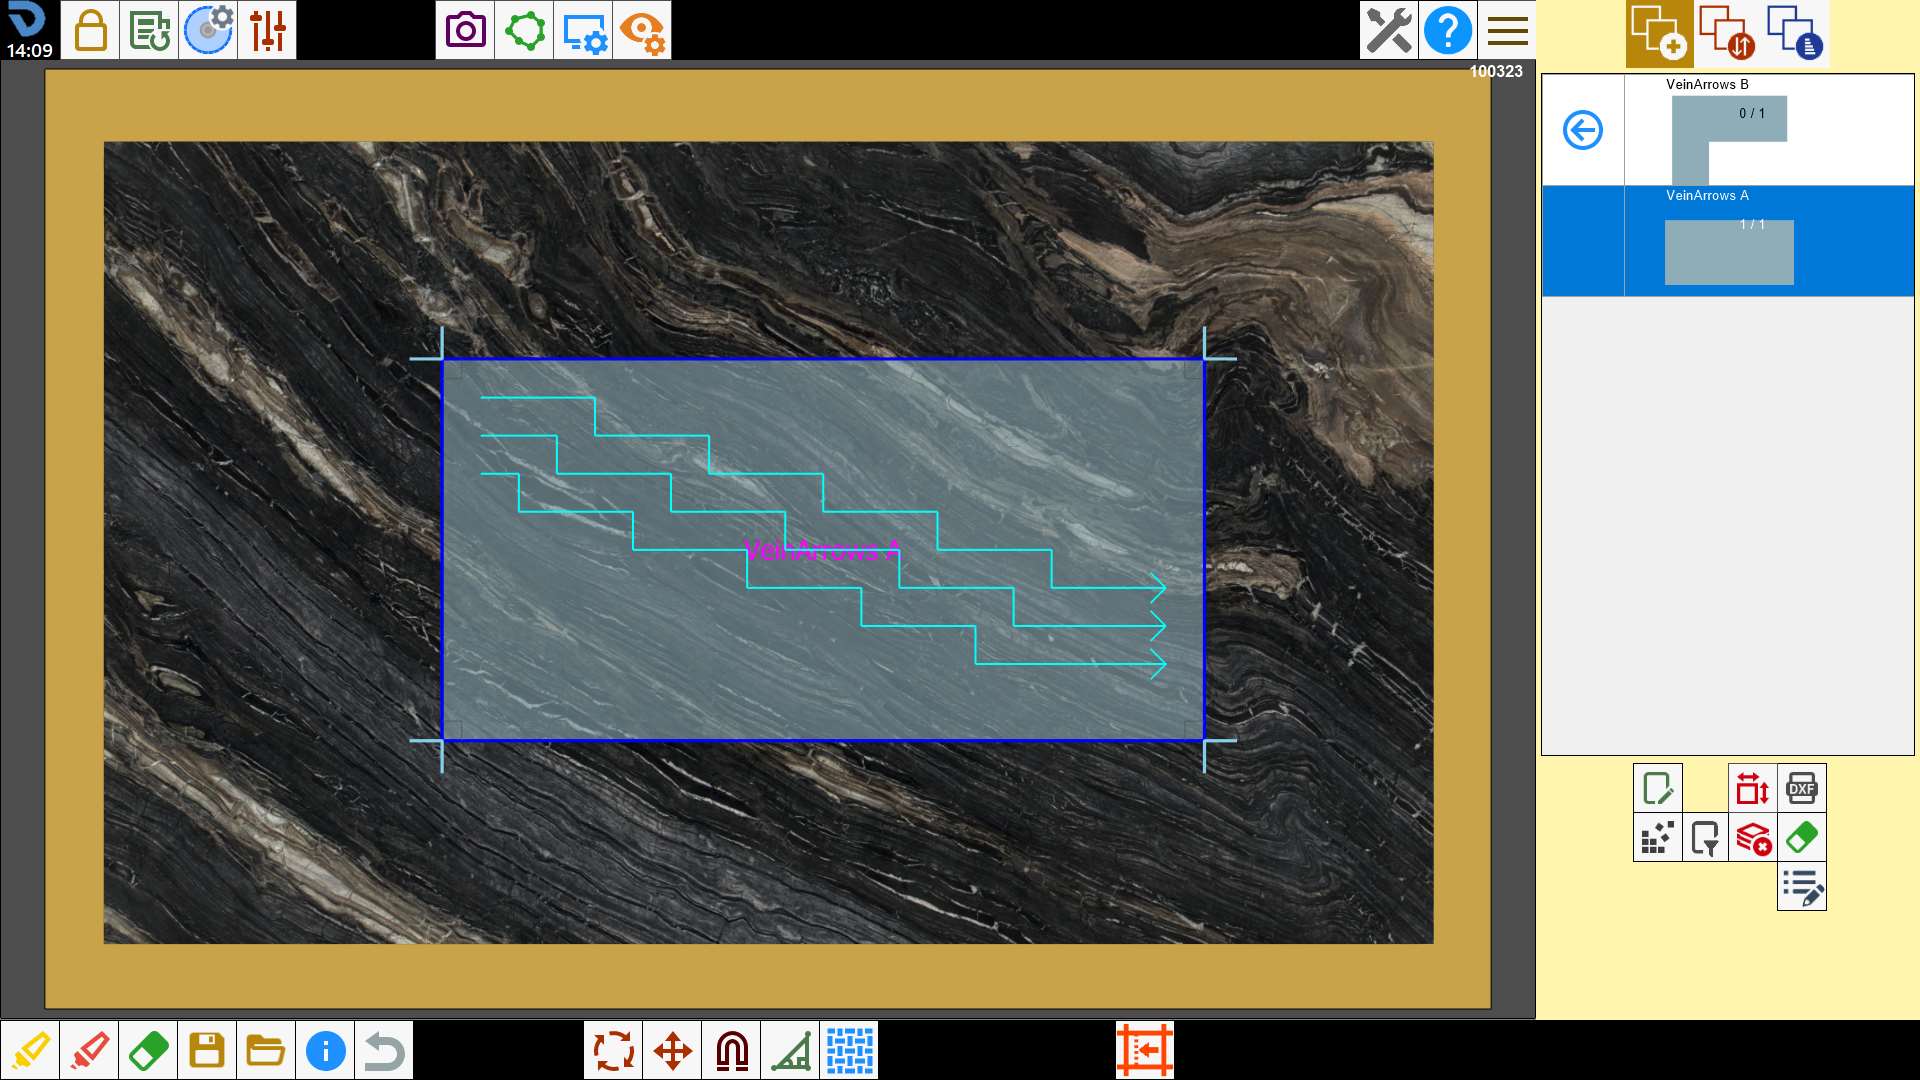Select the VeinArrows B part thumbnail
The width and height of the screenshot is (1920, 1080).
coord(1729,140)
